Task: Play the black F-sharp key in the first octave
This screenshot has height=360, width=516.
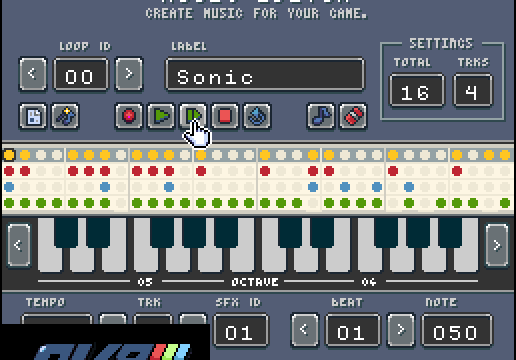Action: coord(162,233)
